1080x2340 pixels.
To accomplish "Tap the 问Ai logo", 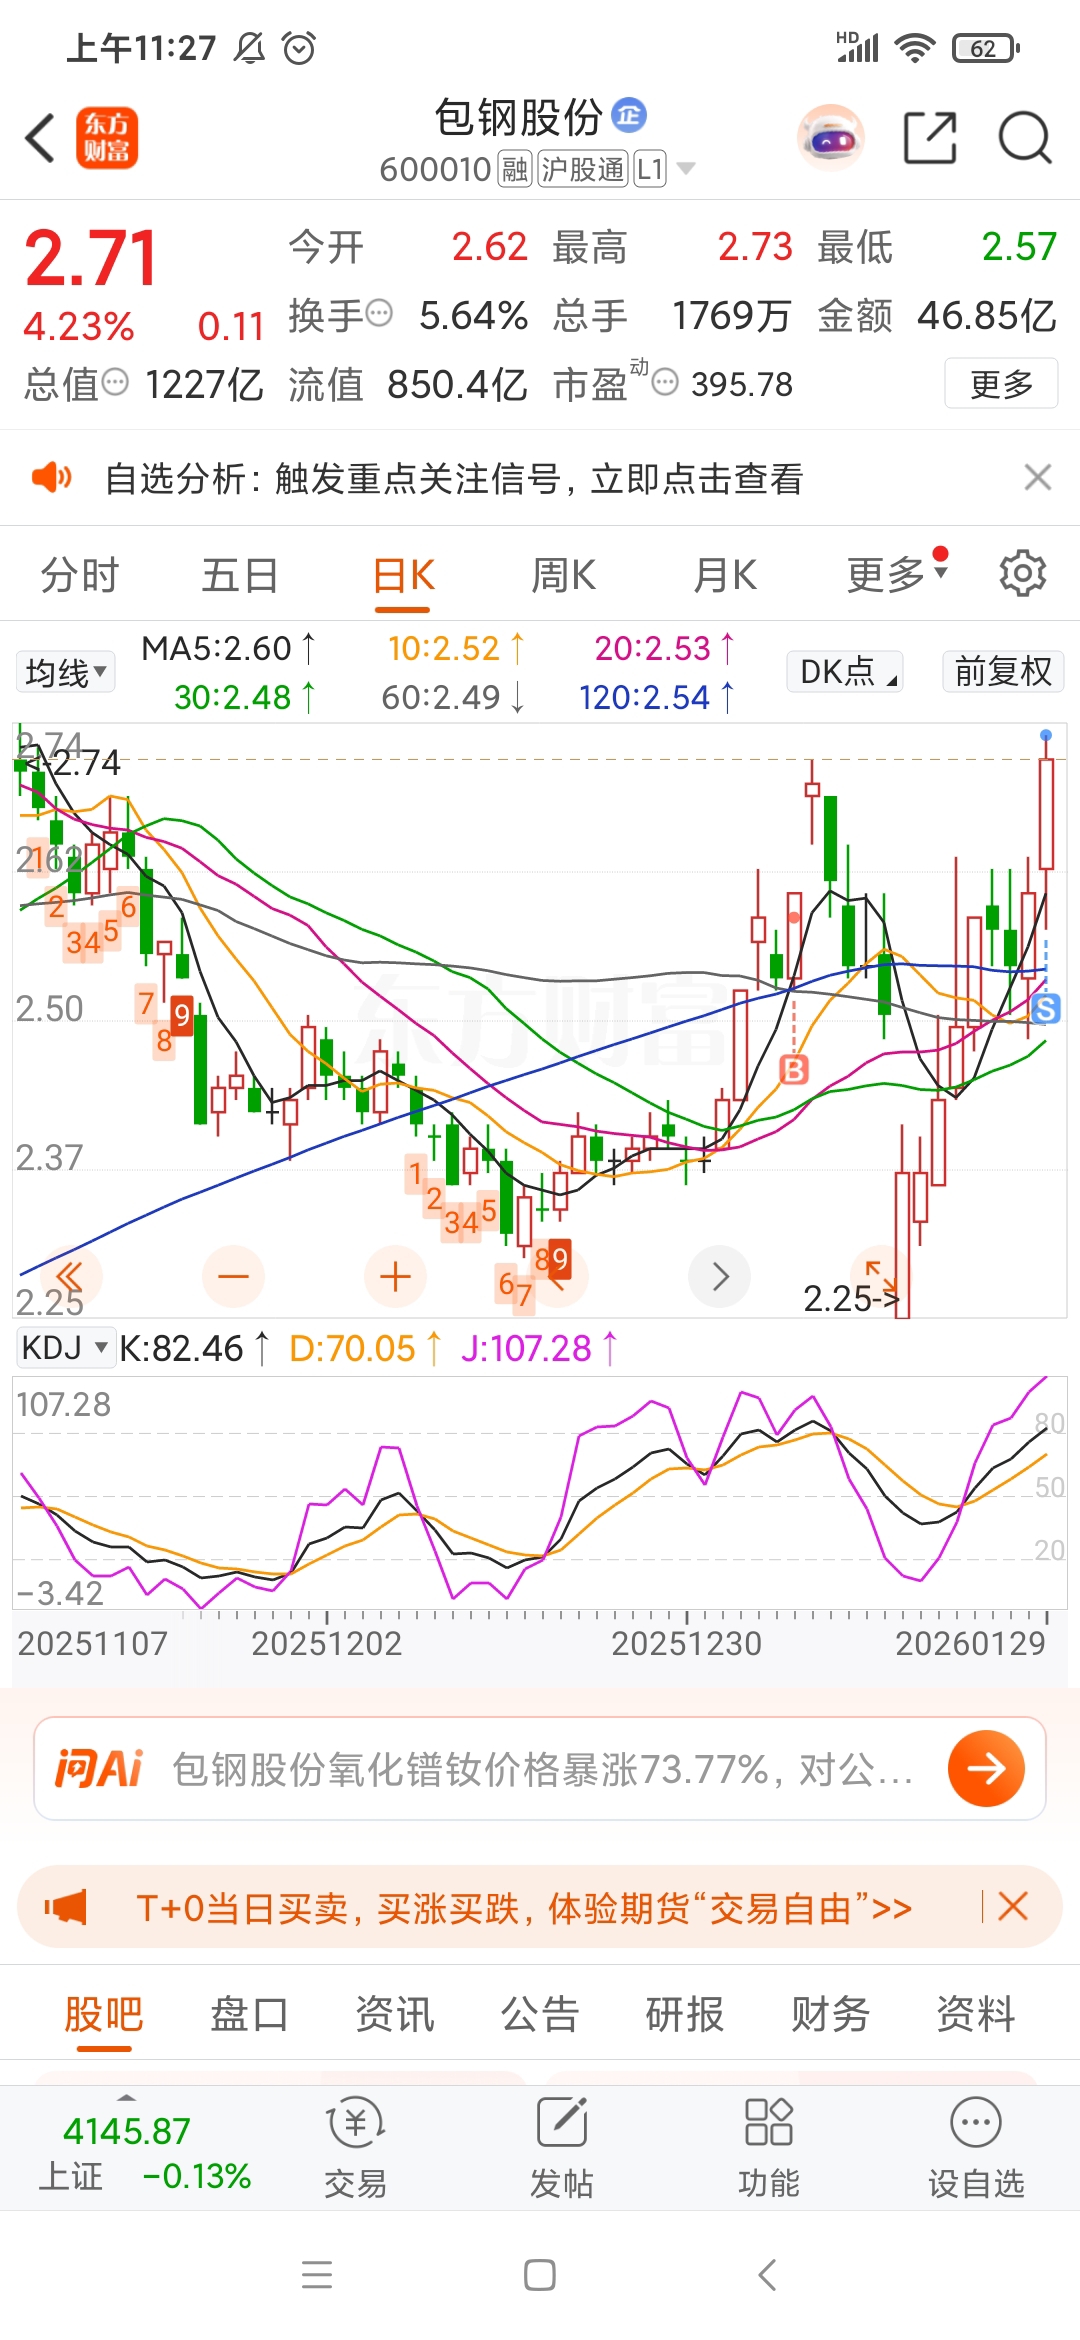I will [99, 1769].
